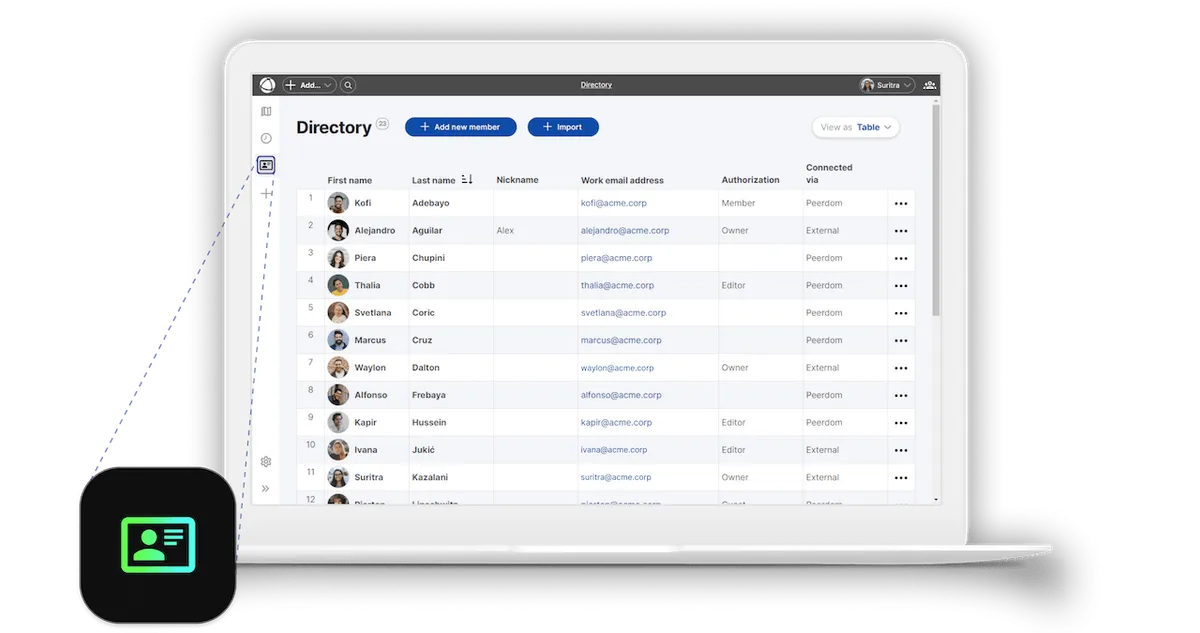Open the Directory contact card icon in sidebar

coord(266,164)
